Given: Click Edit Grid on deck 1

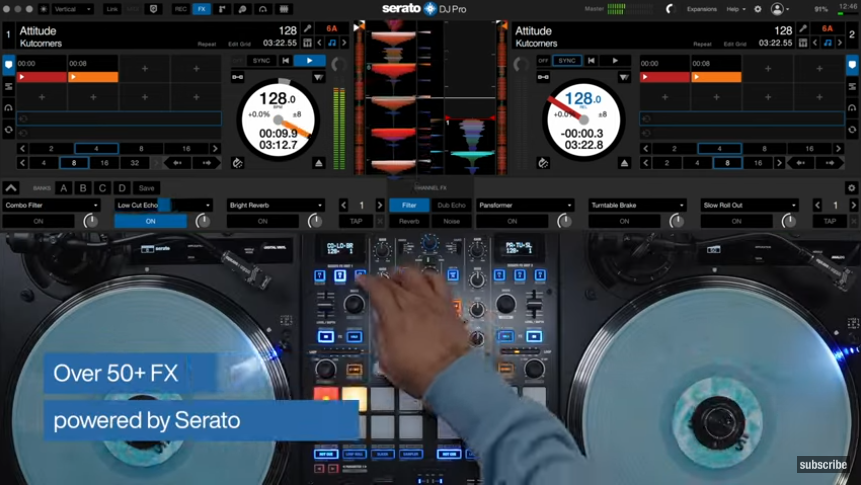Looking at the screenshot, I should tap(239, 44).
